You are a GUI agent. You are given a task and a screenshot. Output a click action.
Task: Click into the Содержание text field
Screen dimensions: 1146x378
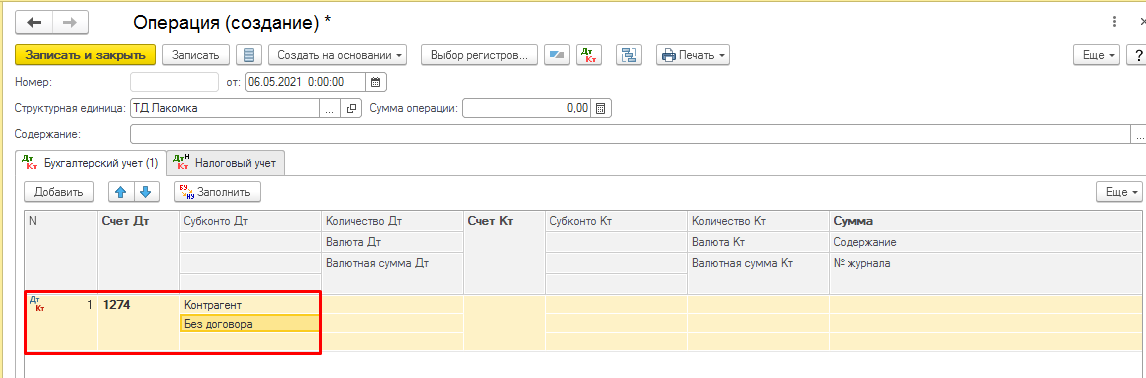coord(630,135)
